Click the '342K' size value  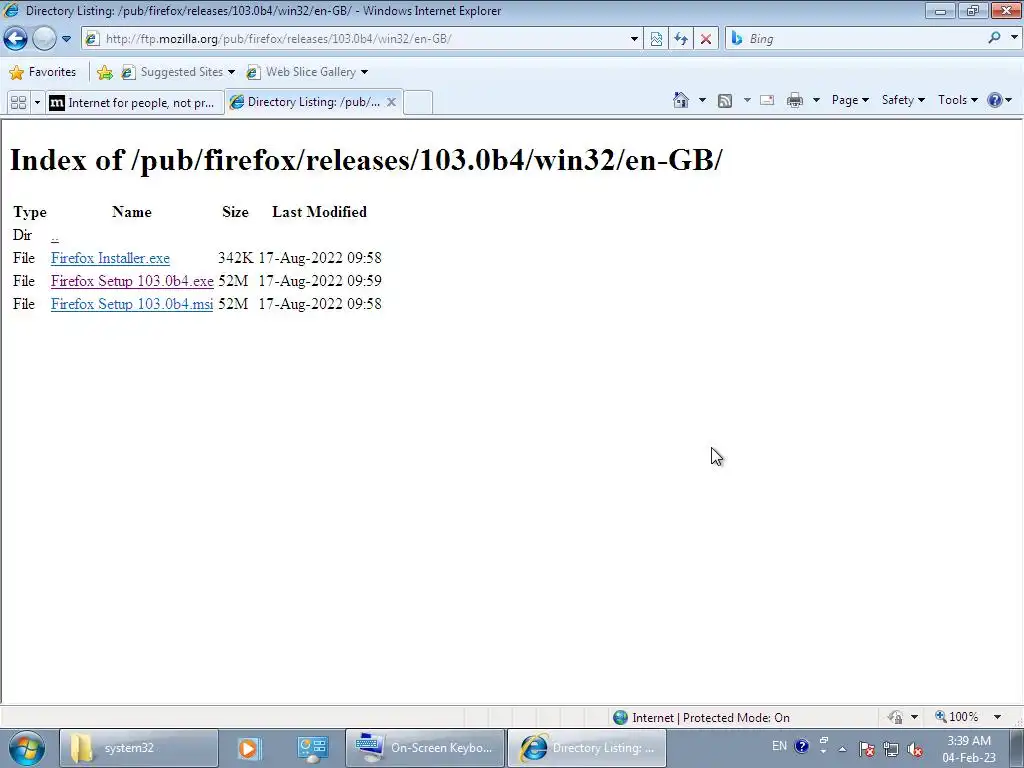[235, 258]
